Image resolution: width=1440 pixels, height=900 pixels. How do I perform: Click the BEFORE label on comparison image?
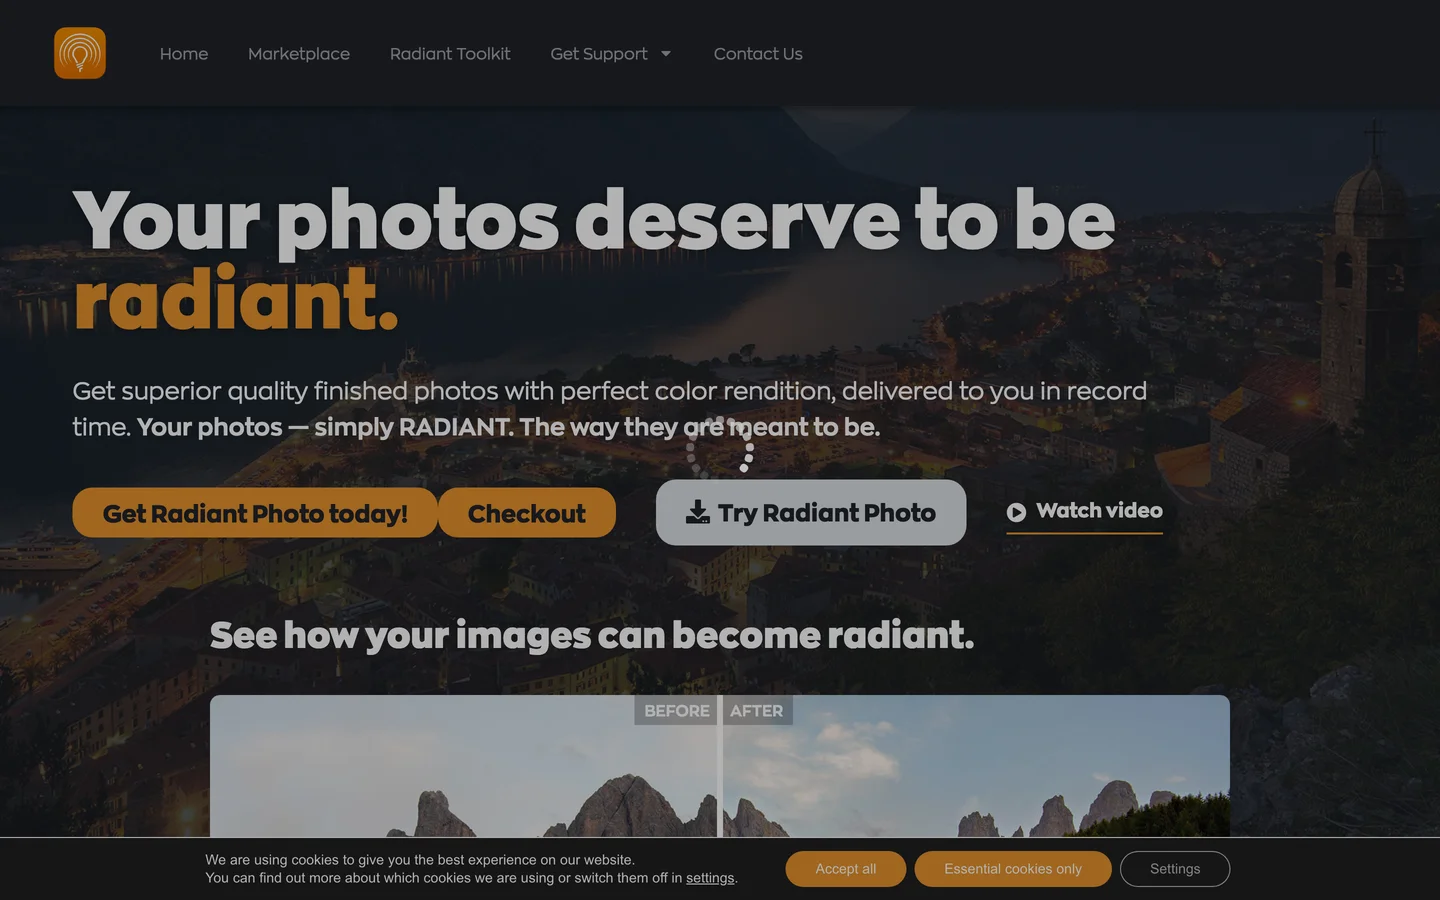tap(676, 711)
